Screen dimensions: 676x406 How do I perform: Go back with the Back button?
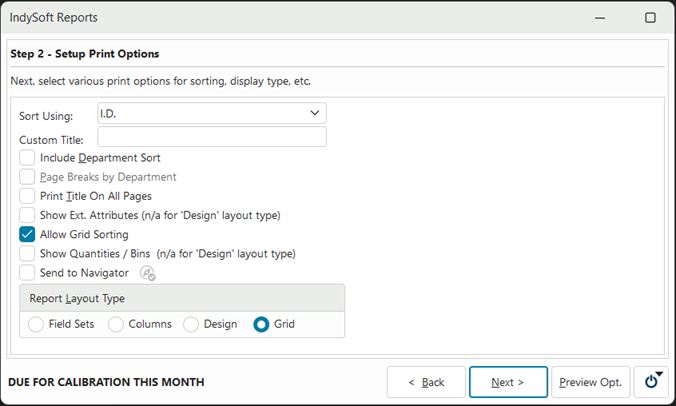426,382
